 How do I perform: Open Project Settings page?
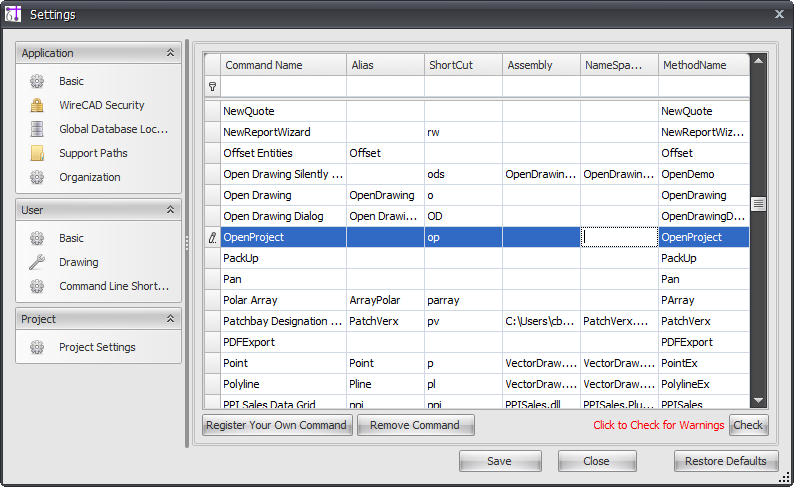[x=97, y=347]
